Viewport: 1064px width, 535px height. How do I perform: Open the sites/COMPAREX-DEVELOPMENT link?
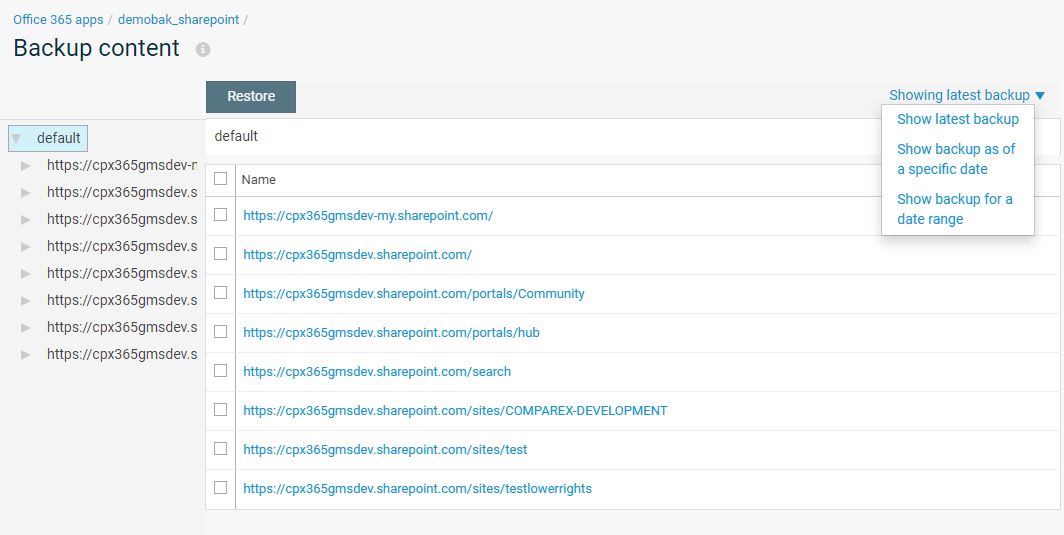(x=455, y=411)
